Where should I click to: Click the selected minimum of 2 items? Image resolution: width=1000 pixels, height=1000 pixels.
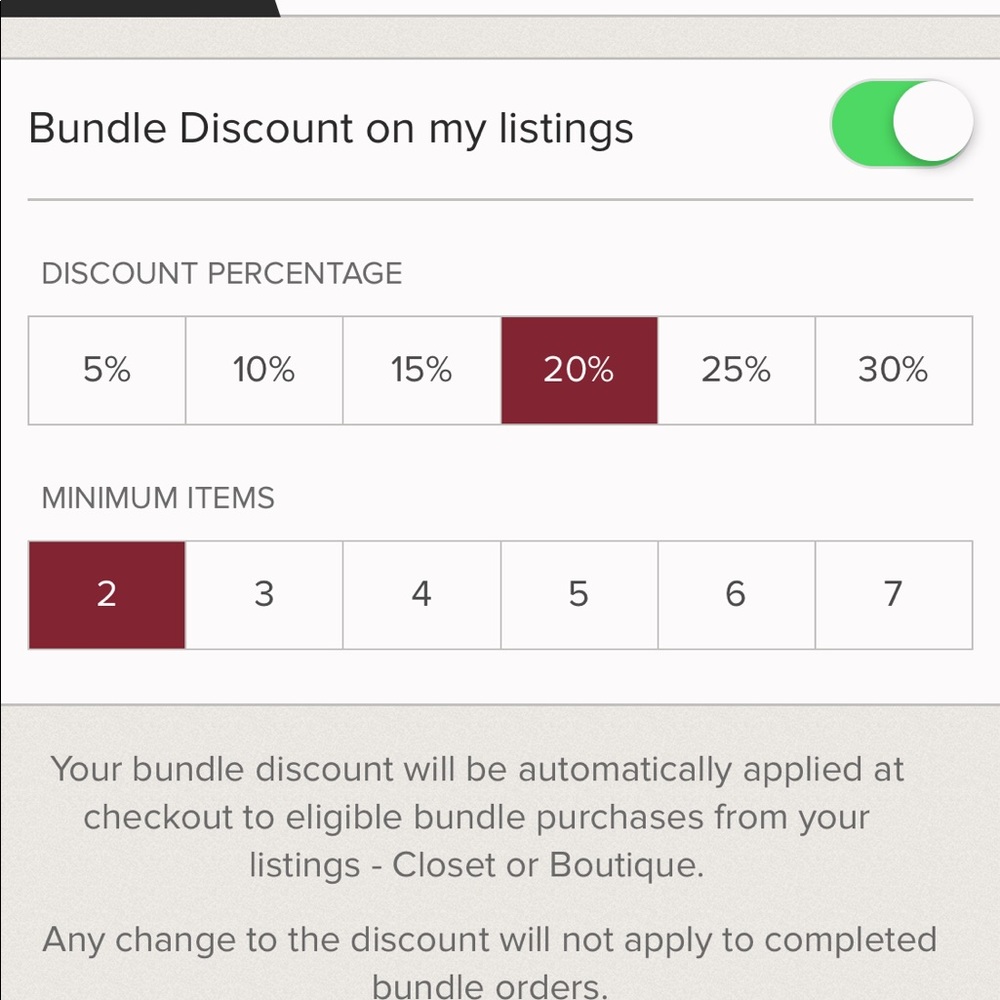(x=107, y=594)
